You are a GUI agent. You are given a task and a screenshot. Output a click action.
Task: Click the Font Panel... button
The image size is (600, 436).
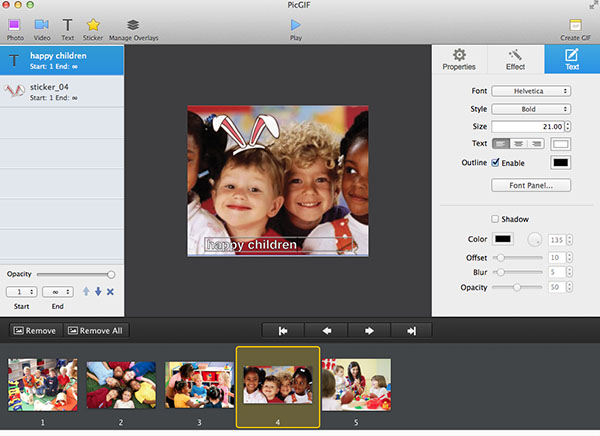tap(531, 185)
